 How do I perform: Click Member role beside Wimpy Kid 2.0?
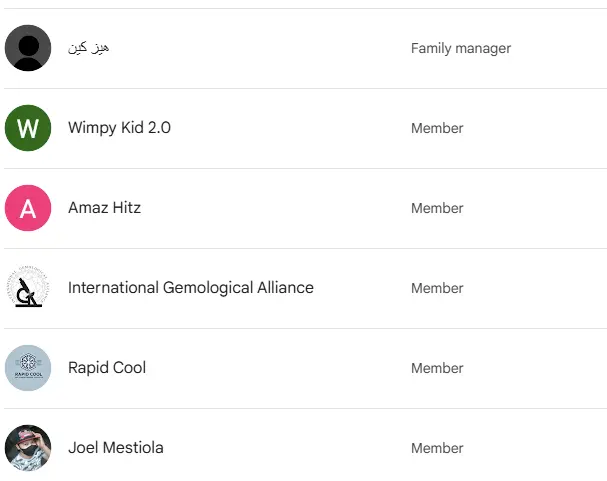pyautogui.click(x=437, y=128)
